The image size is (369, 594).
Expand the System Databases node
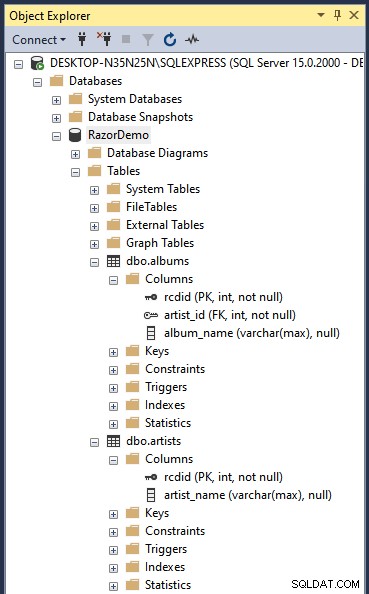[x=56, y=100]
